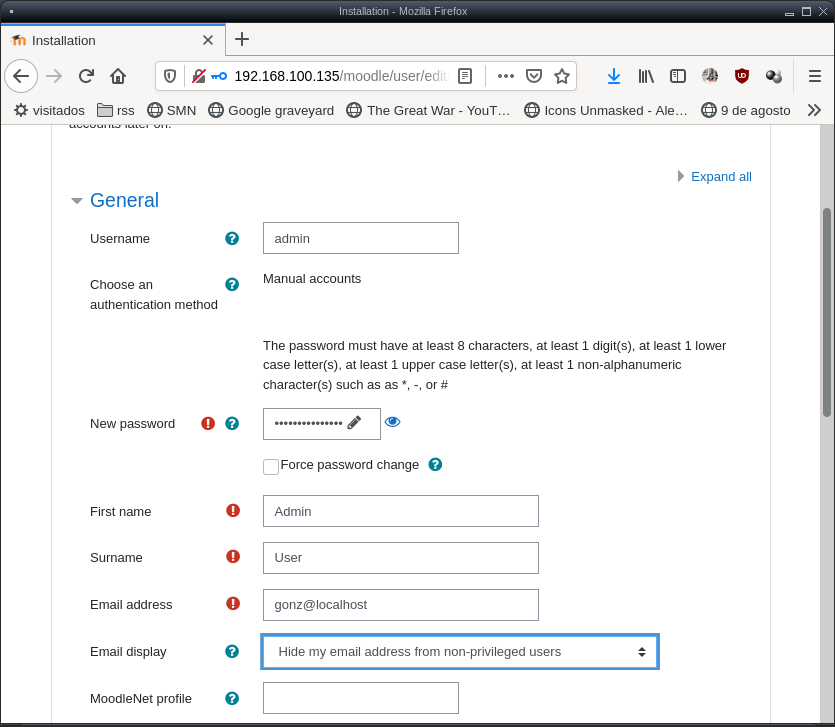The image size is (835, 727).
Task: Close the Installation tab
Action: pyautogui.click(x=208, y=40)
